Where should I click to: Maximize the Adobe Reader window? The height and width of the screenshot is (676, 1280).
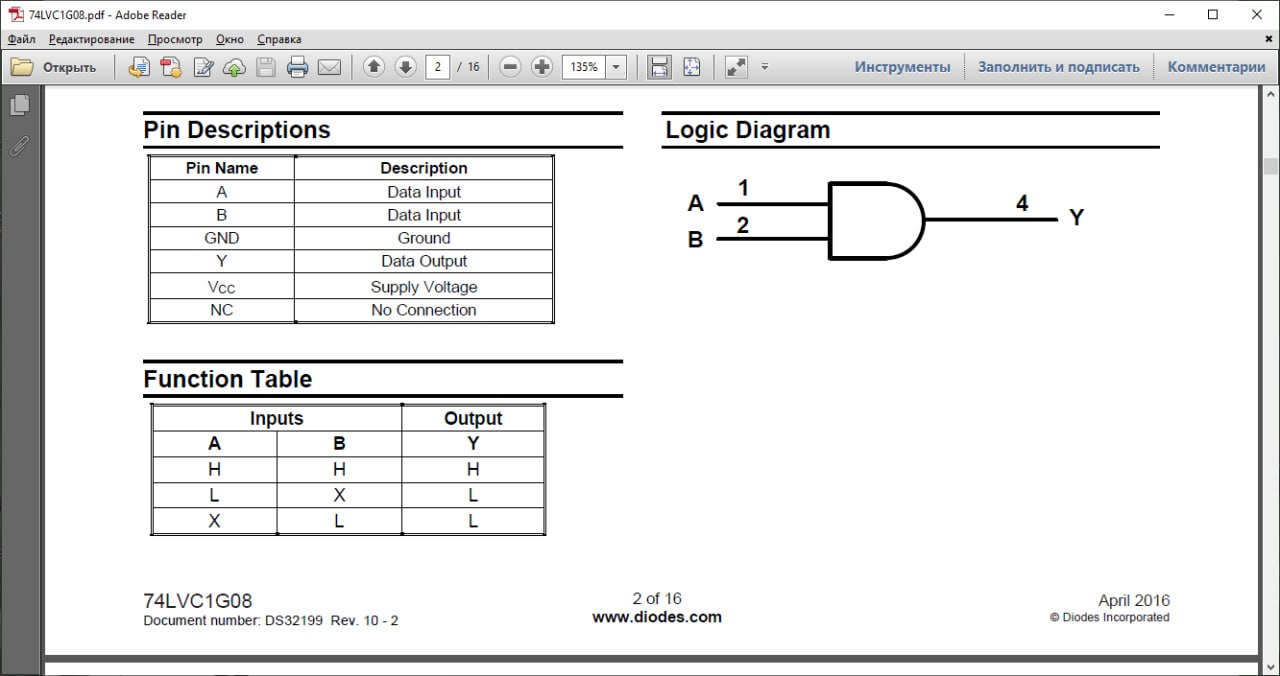point(1212,14)
